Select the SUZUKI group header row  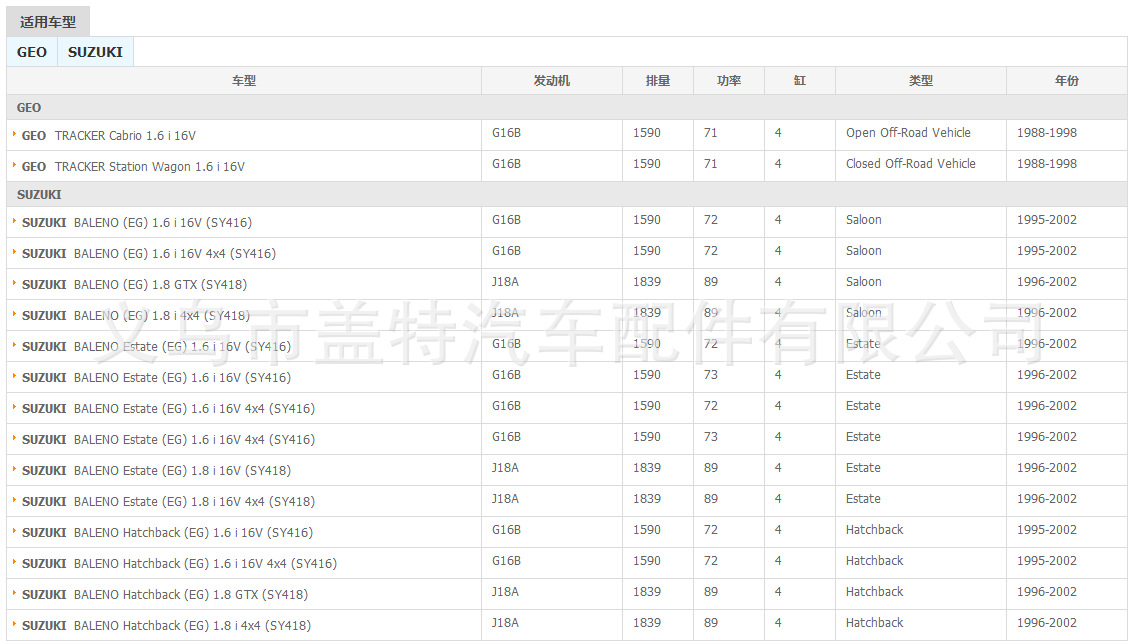coord(567,195)
